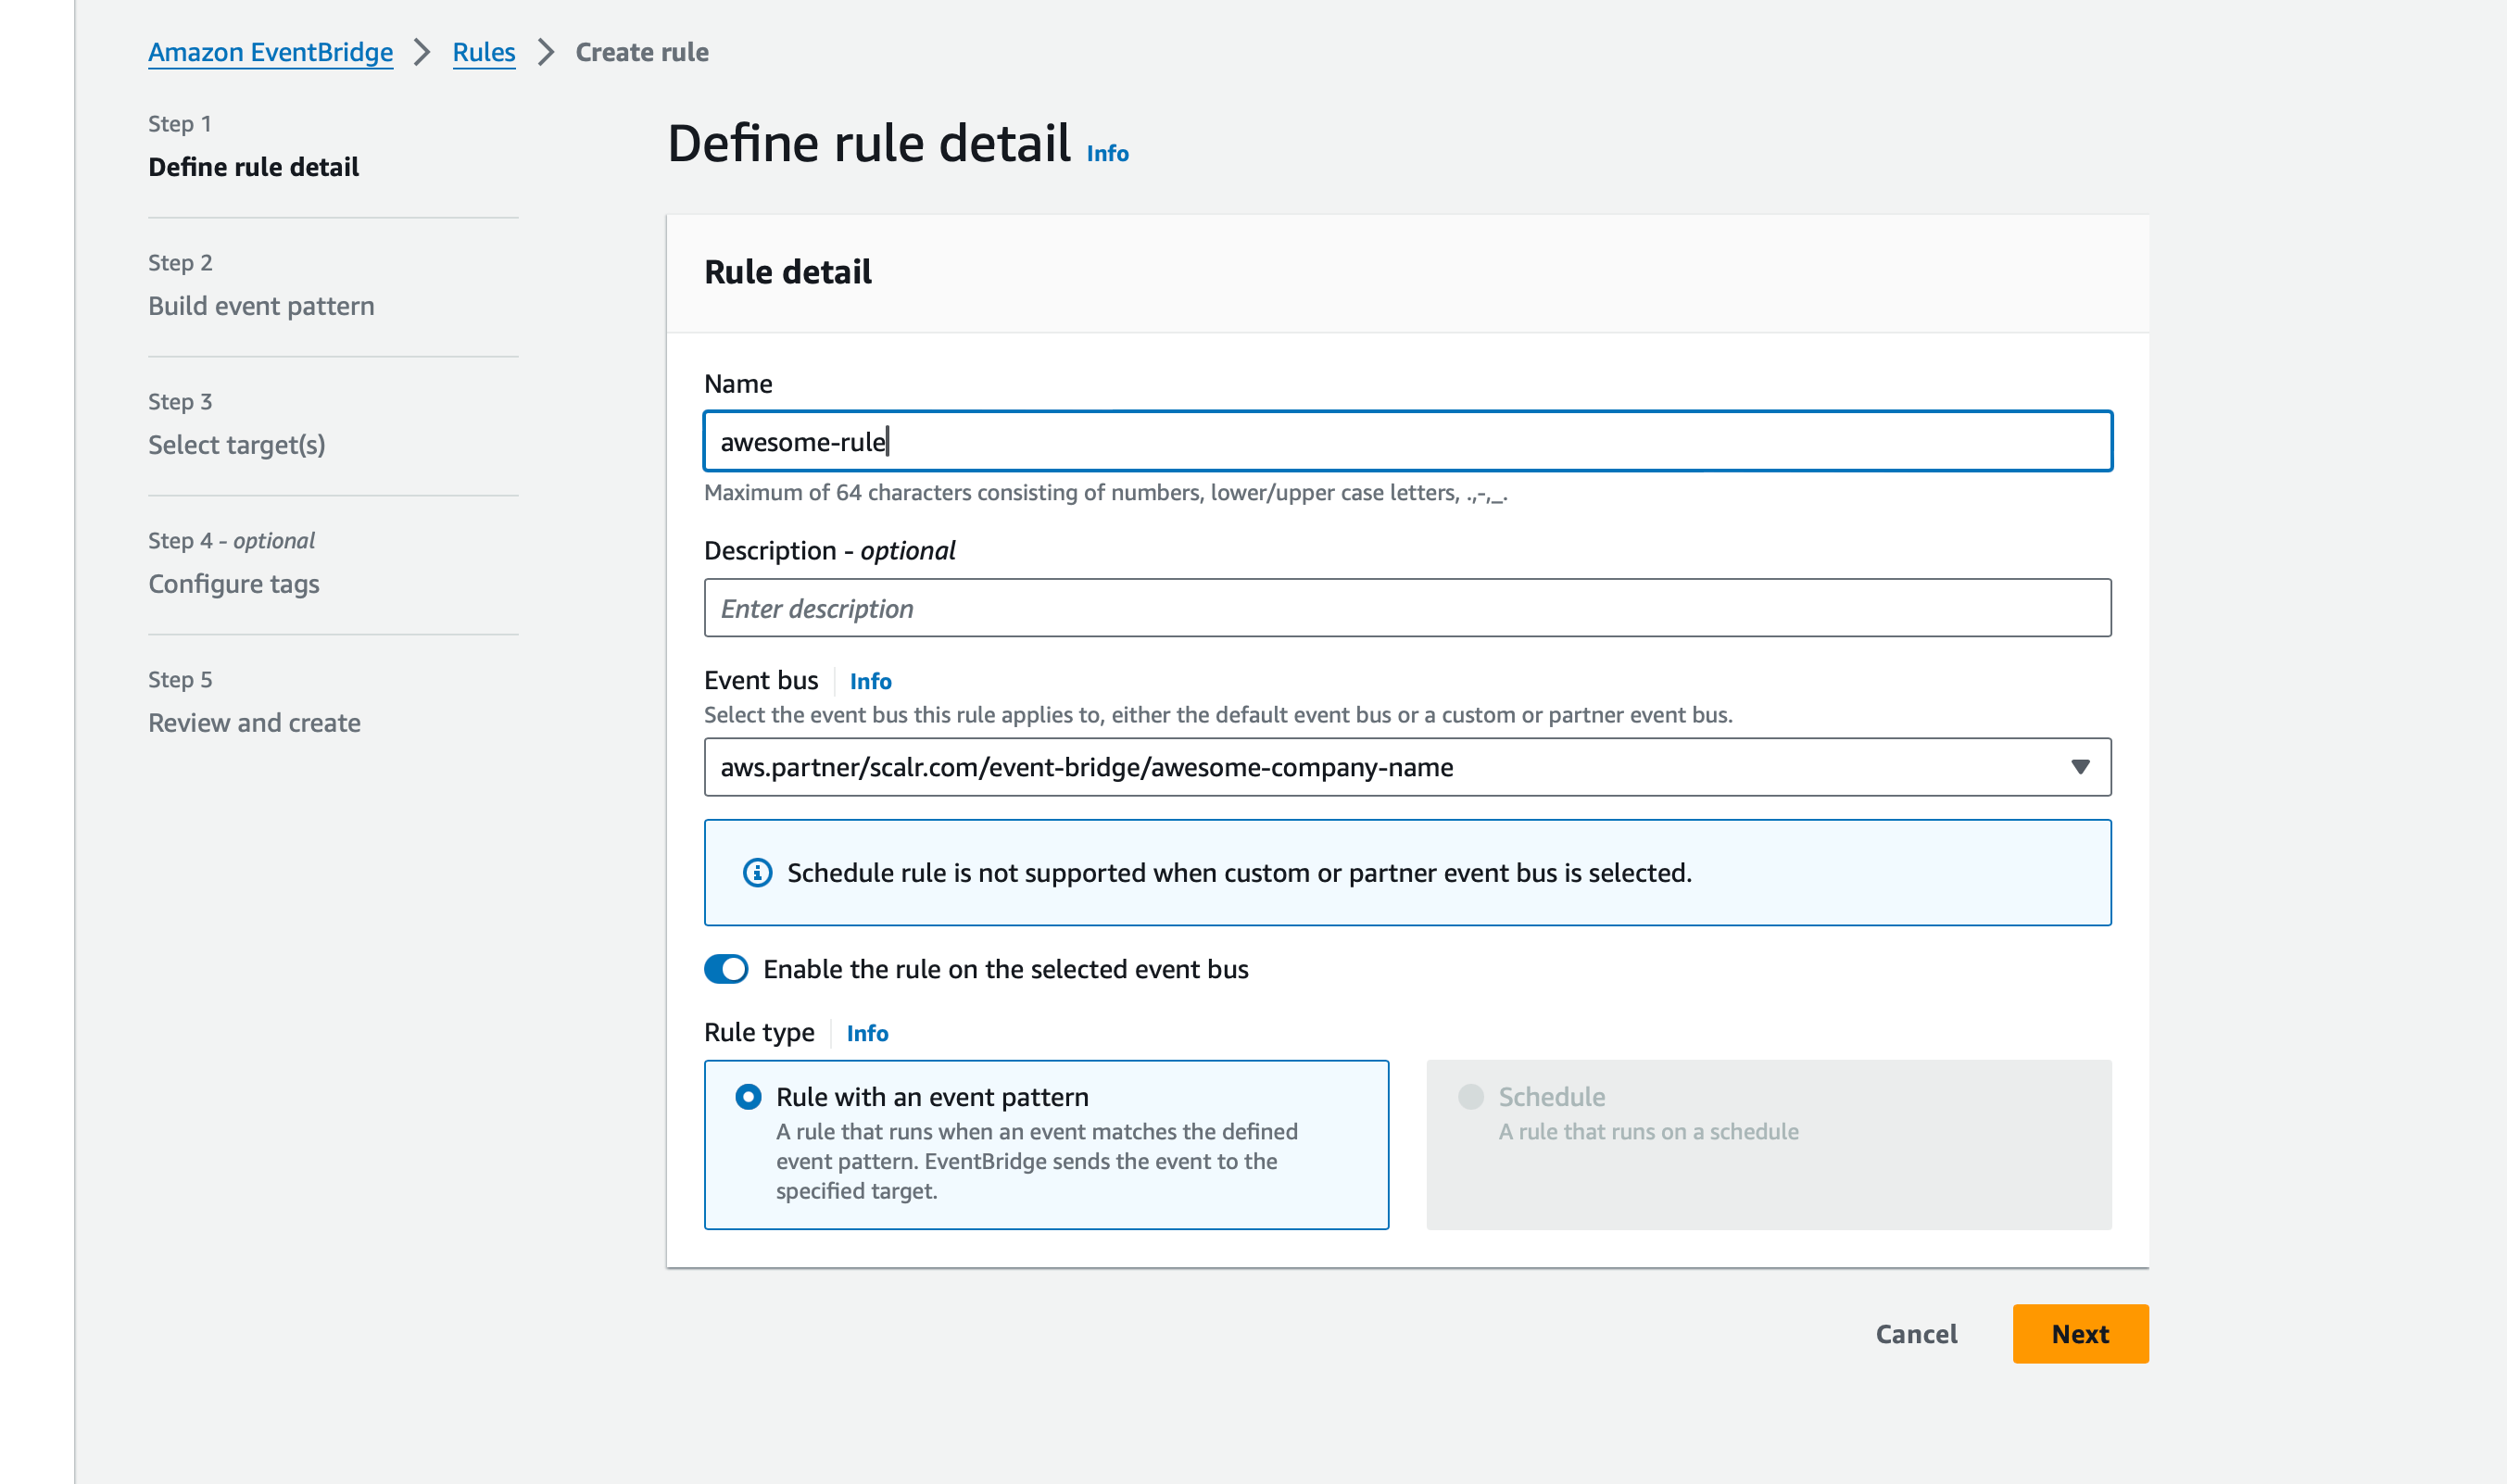Click the Cancel button
2507x1484 pixels.
tap(1915, 1334)
